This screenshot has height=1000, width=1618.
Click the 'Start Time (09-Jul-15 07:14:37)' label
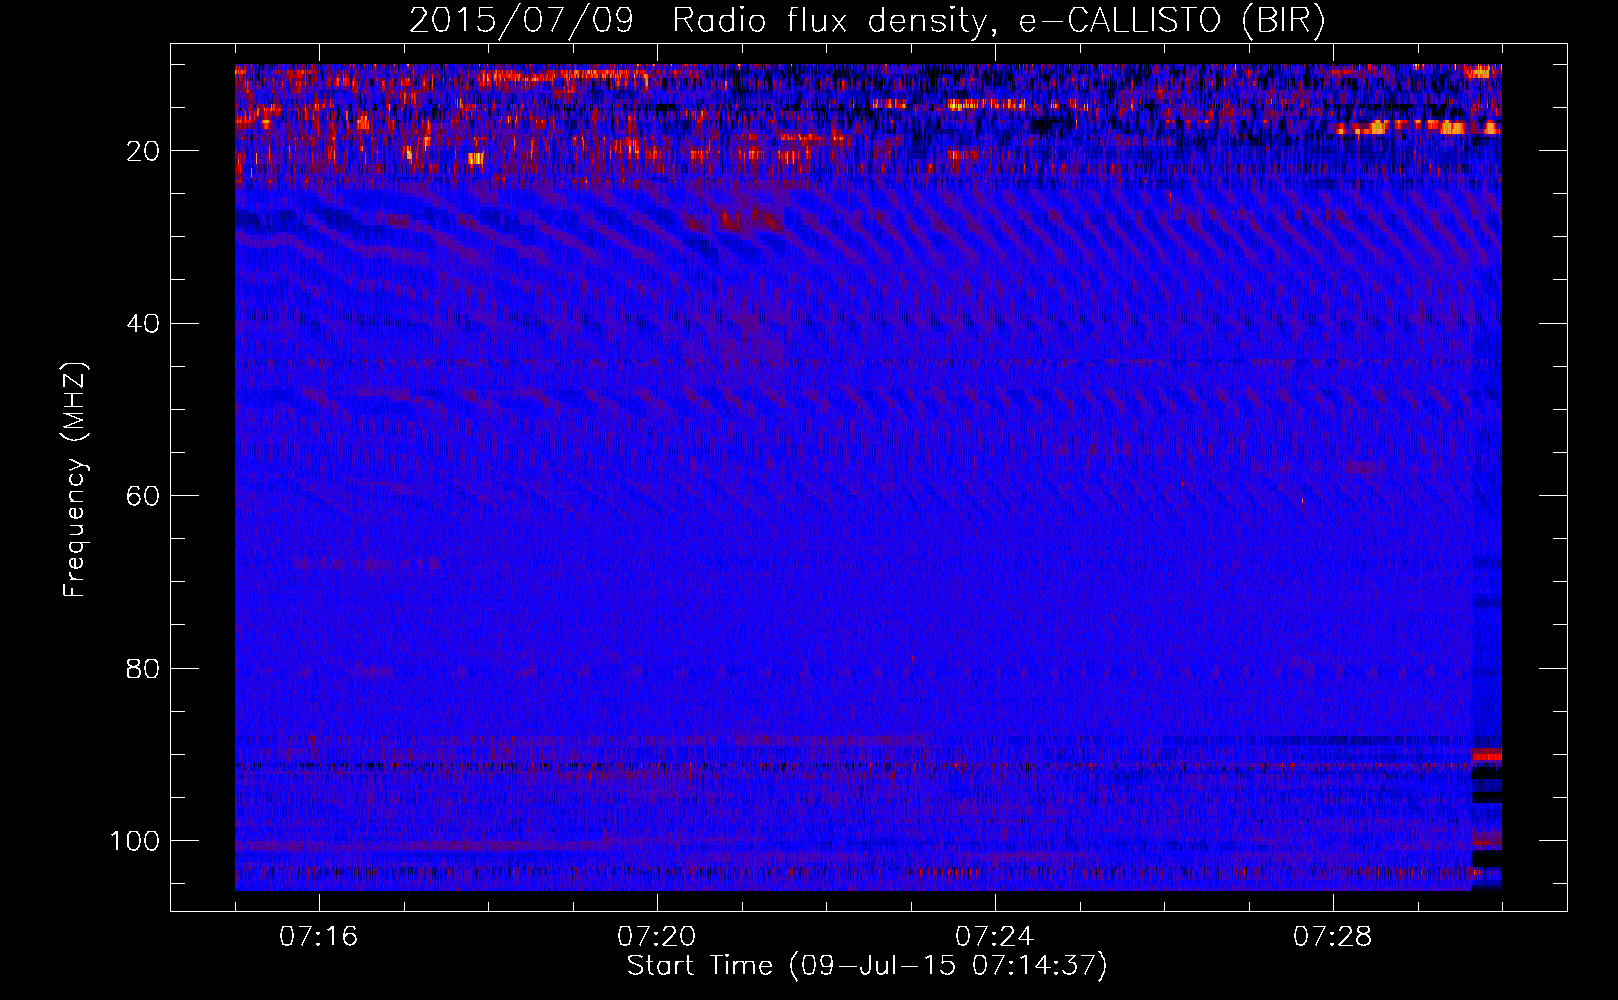(x=867, y=966)
